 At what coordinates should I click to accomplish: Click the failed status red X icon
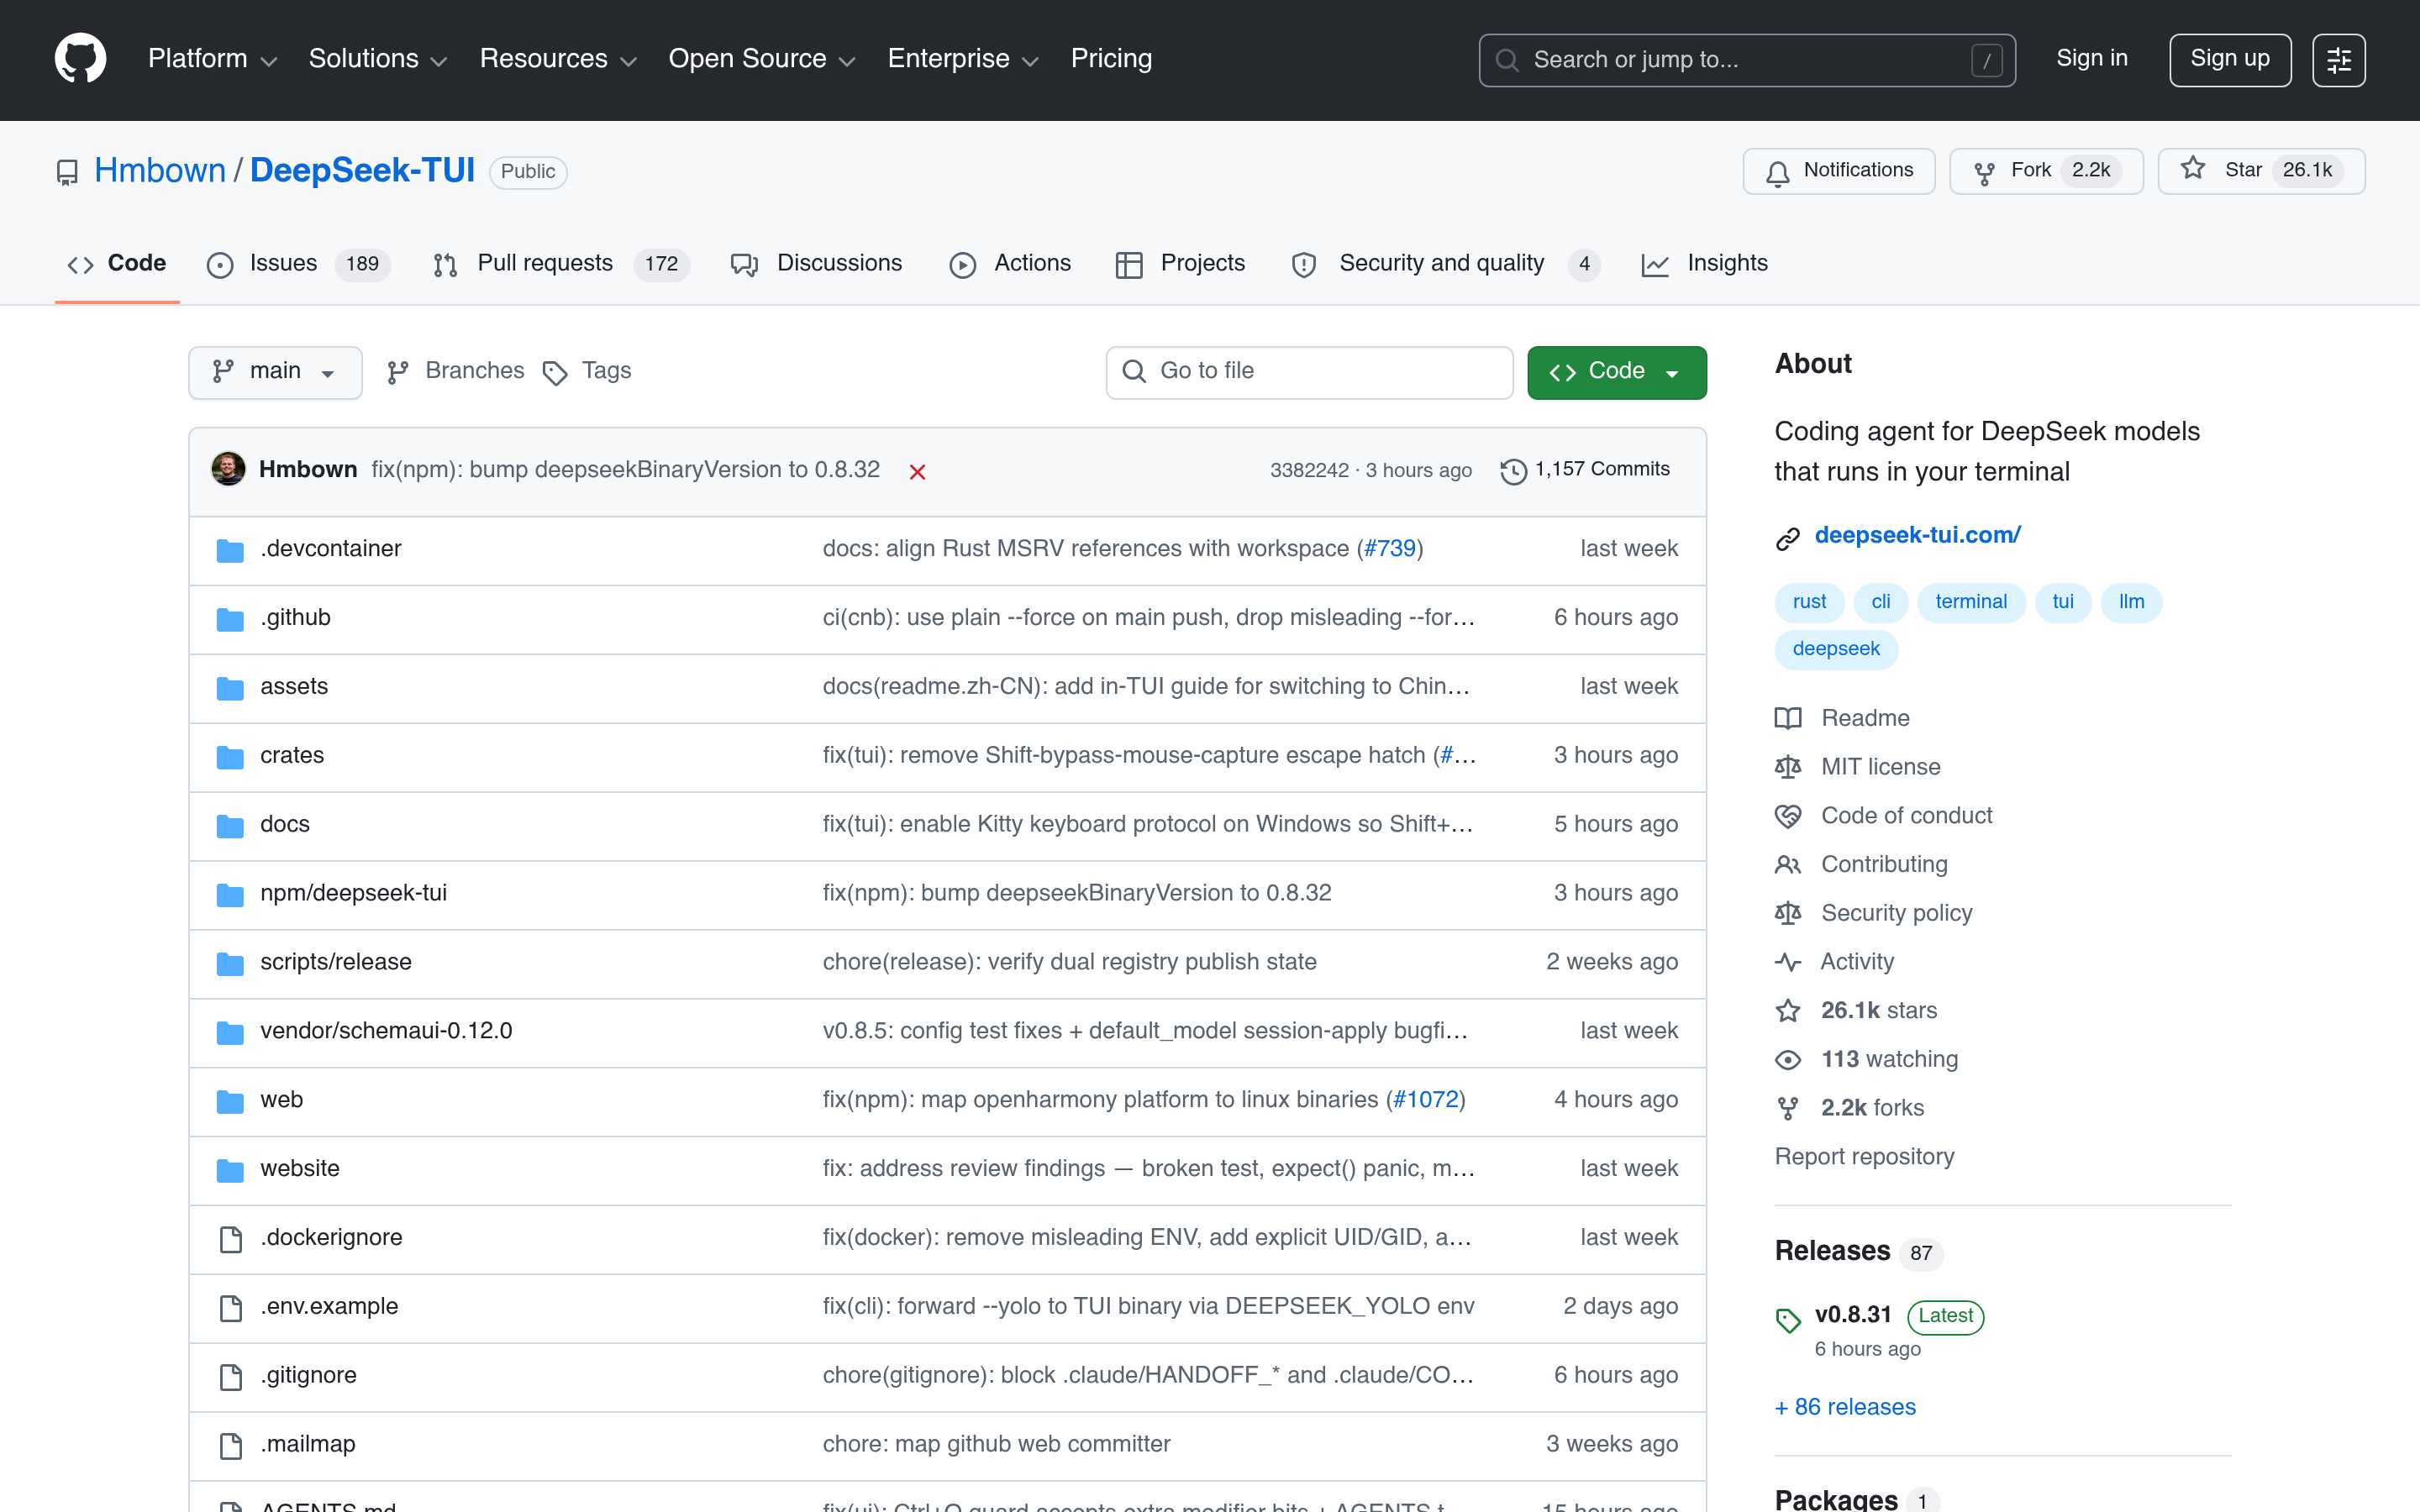pos(917,472)
